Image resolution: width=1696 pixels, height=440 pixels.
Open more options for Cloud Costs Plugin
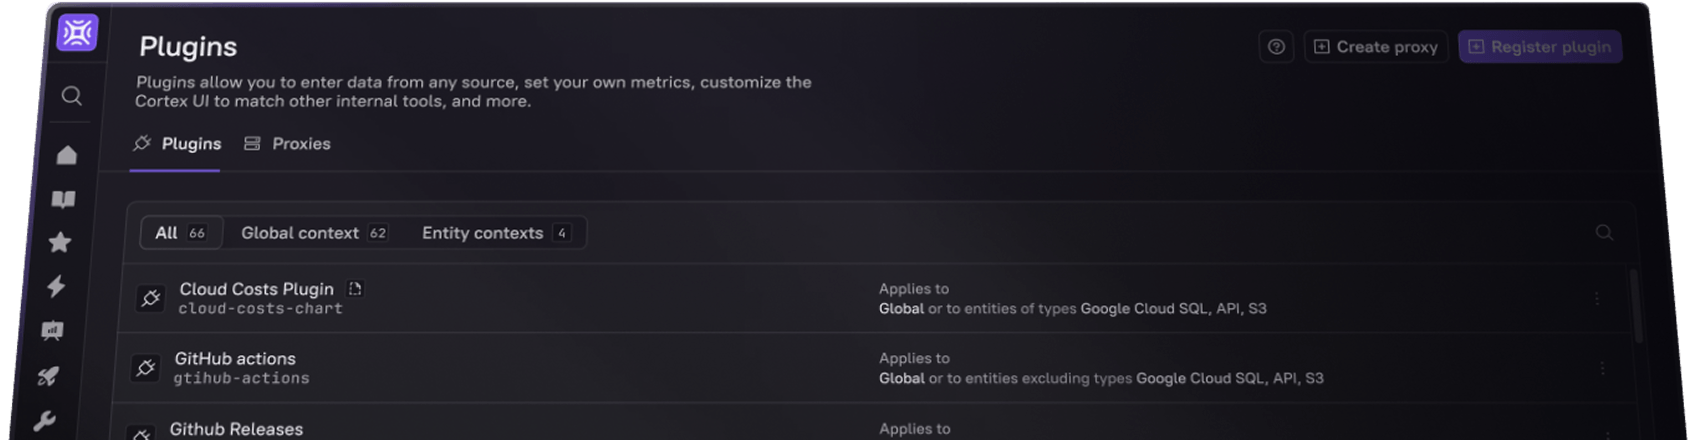point(1597,299)
